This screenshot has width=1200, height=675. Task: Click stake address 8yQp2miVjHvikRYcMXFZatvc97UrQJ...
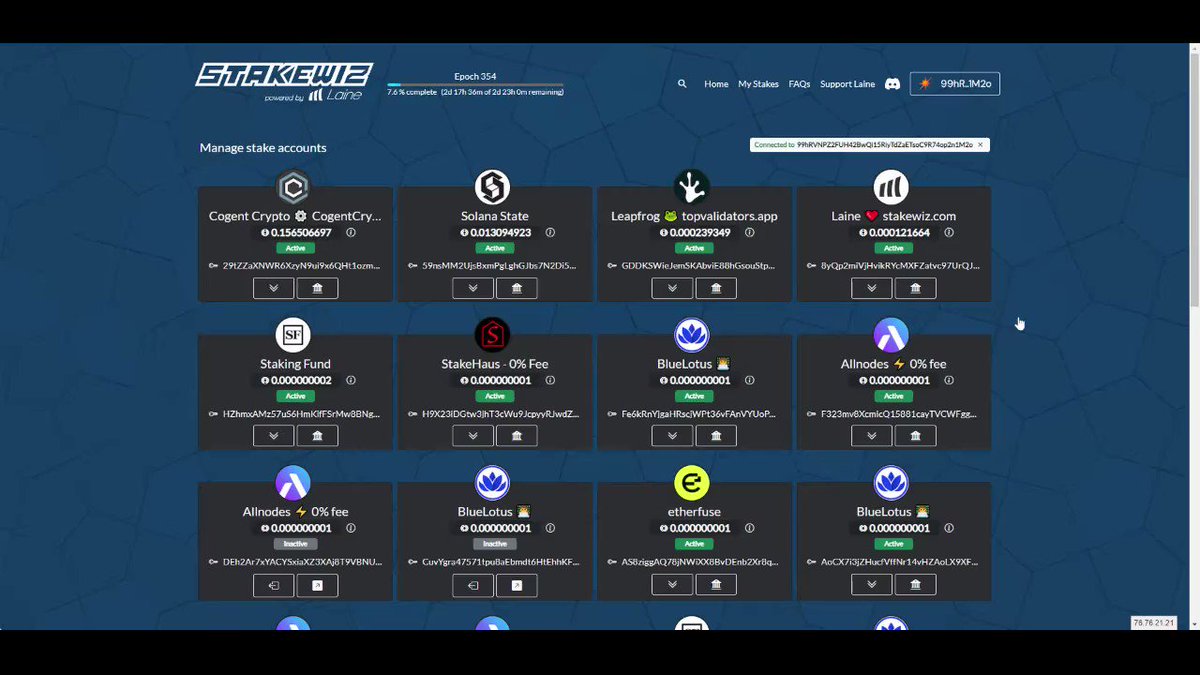pos(898,266)
